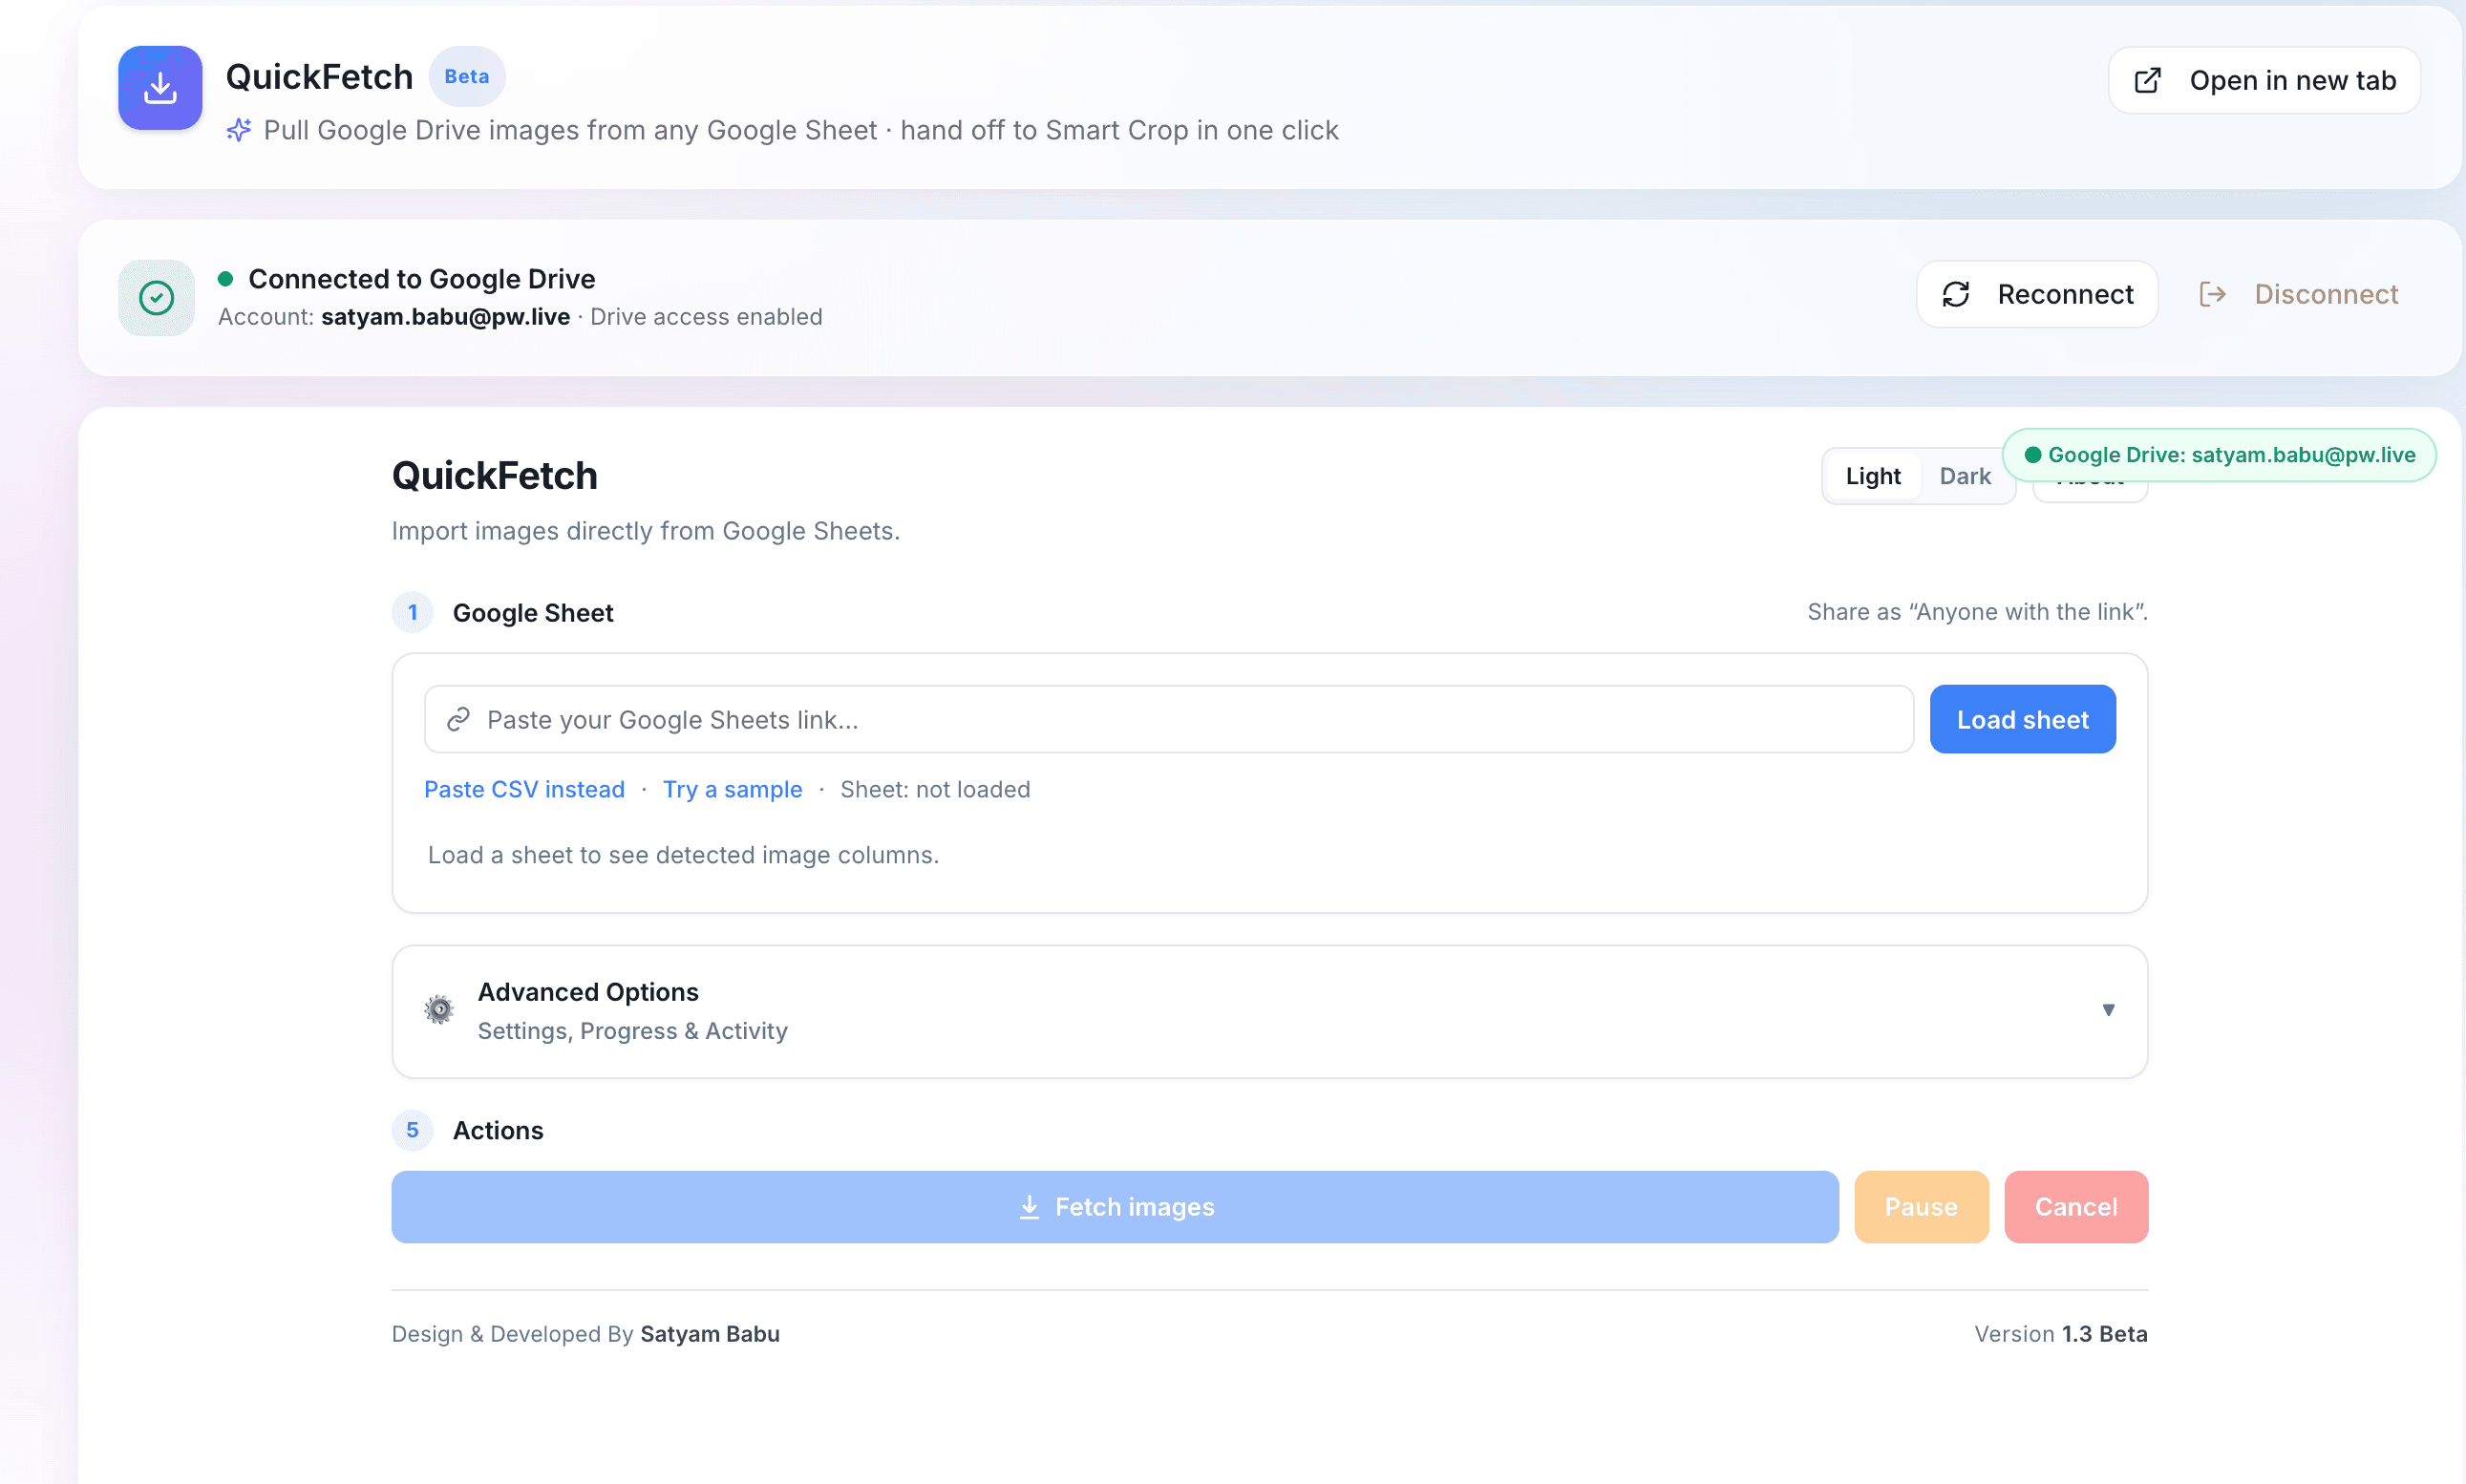The image size is (2466, 1484).
Task: Click the green check circle status icon
Action: 156,298
